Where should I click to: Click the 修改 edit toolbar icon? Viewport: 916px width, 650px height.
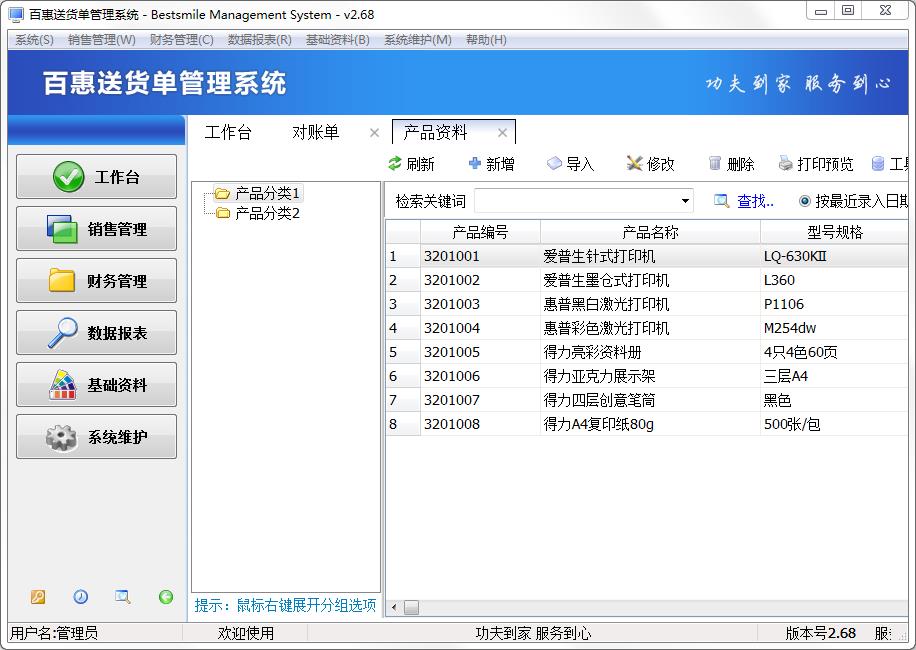pos(634,164)
